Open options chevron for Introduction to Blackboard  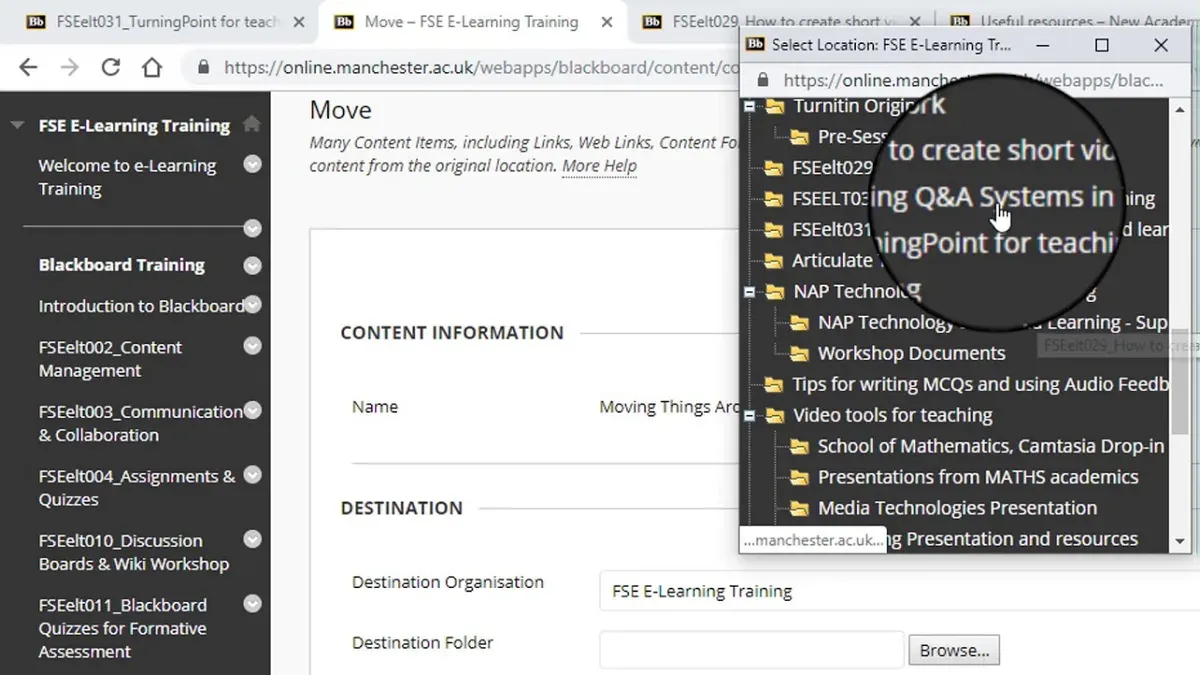point(253,304)
